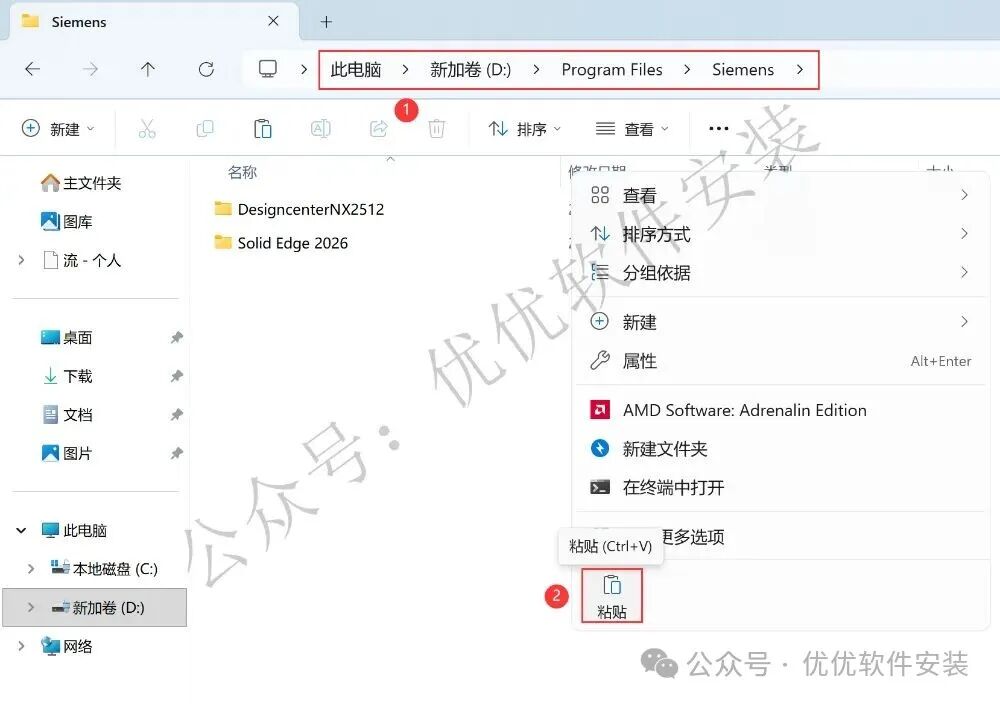The image size is (1000, 704).
Task: Click 粘贴 button in context menu
Action: [612, 596]
